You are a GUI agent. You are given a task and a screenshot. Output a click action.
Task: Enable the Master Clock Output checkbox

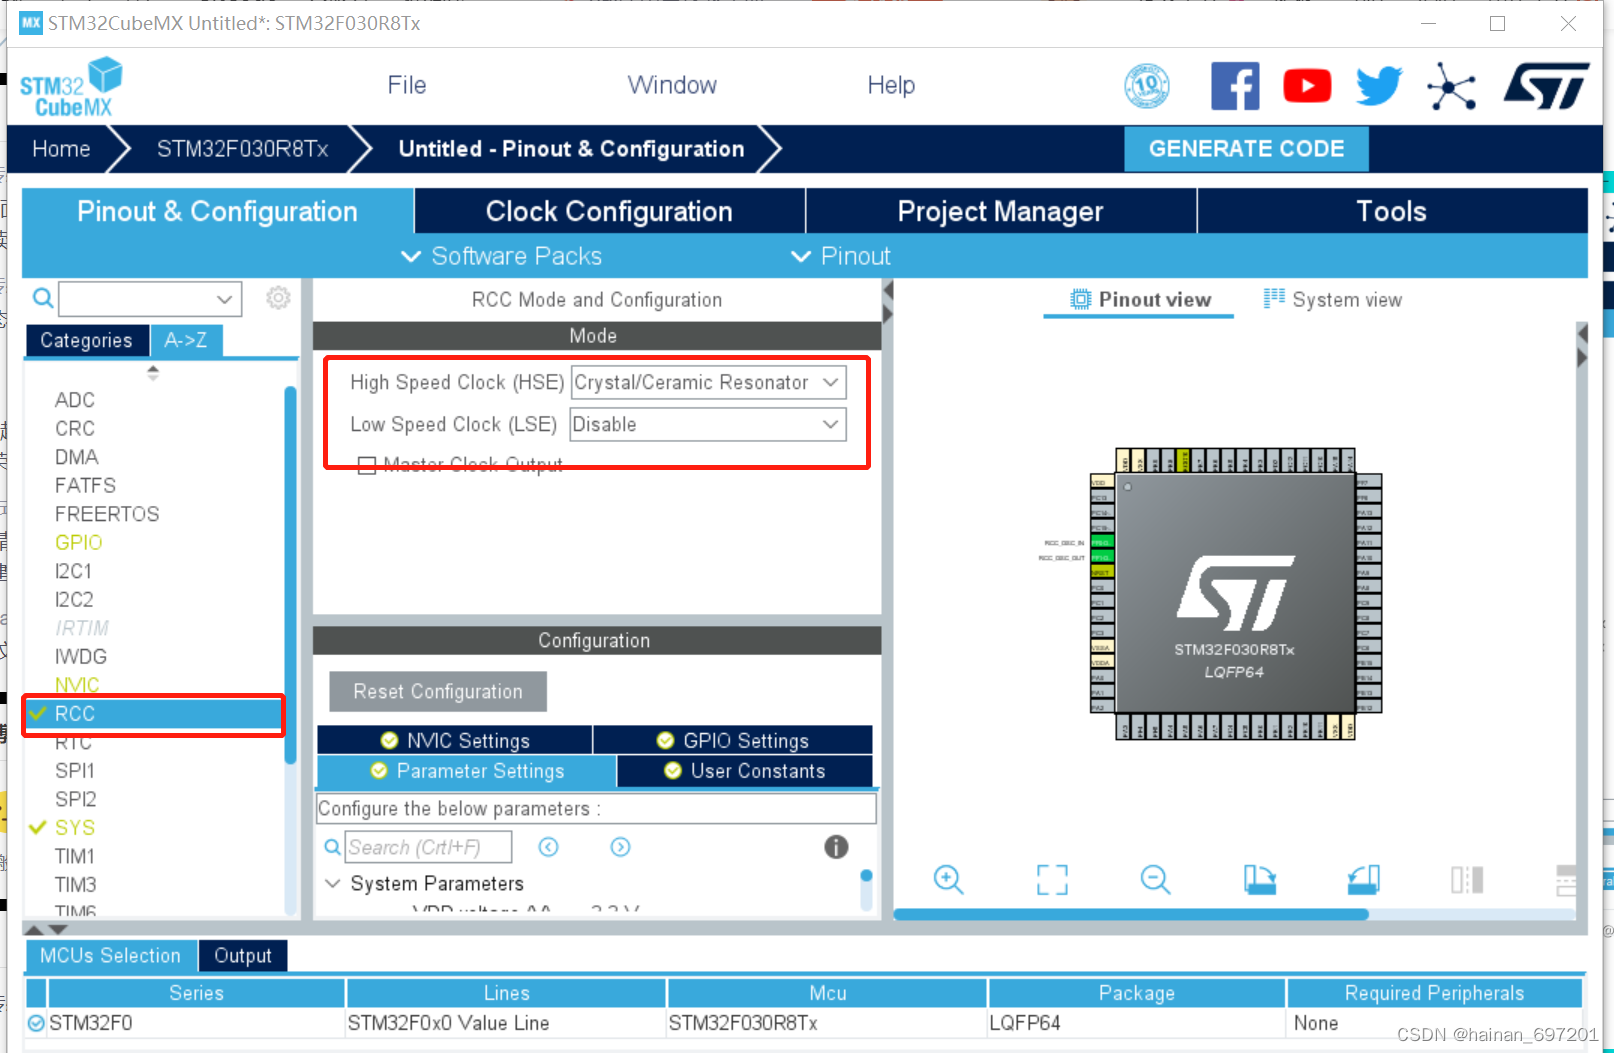(x=367, y=465)
